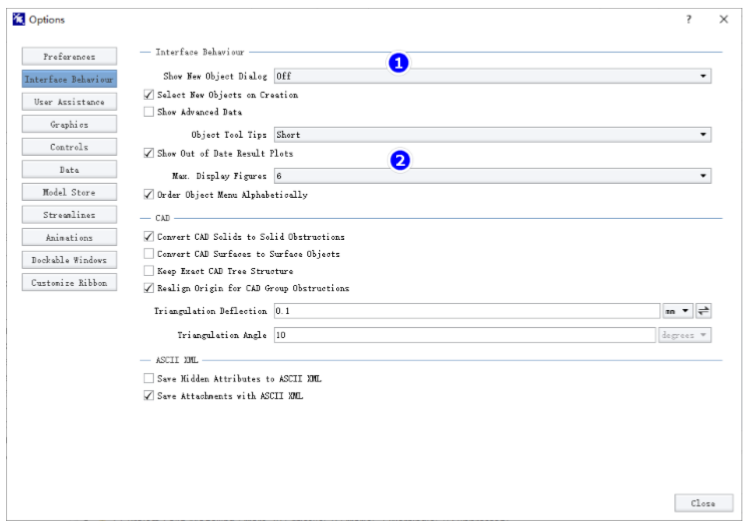Image resolution: width=747 pixels, height=526 pixels.
Task: Click the Triangulation Angle input field
Action: [464, 335]
